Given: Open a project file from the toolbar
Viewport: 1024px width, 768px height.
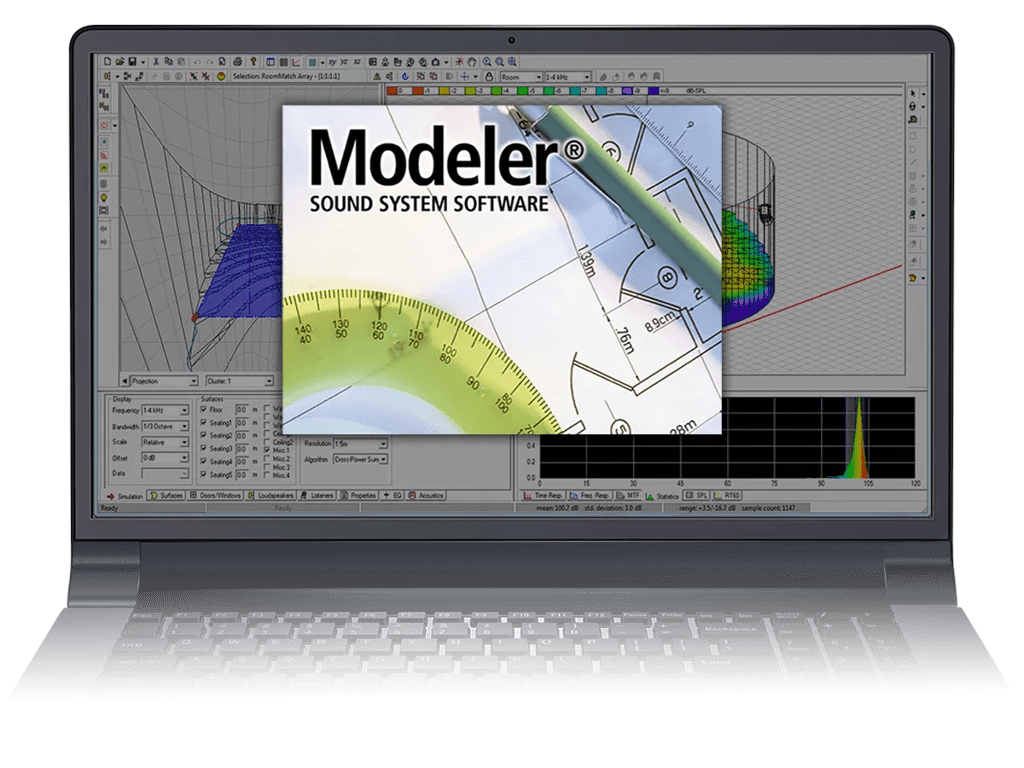Looking at the screenshot, I should pos(119,62).
